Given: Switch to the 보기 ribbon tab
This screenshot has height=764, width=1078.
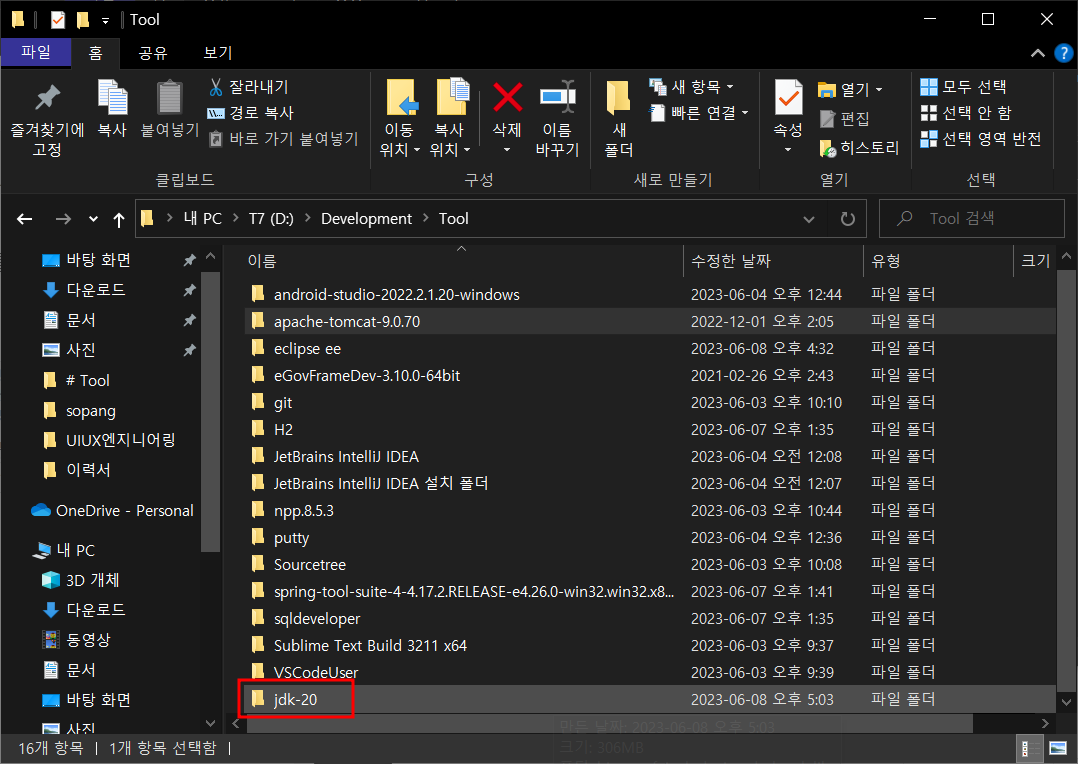Looking at the screenshot, I should coord(218,52).
